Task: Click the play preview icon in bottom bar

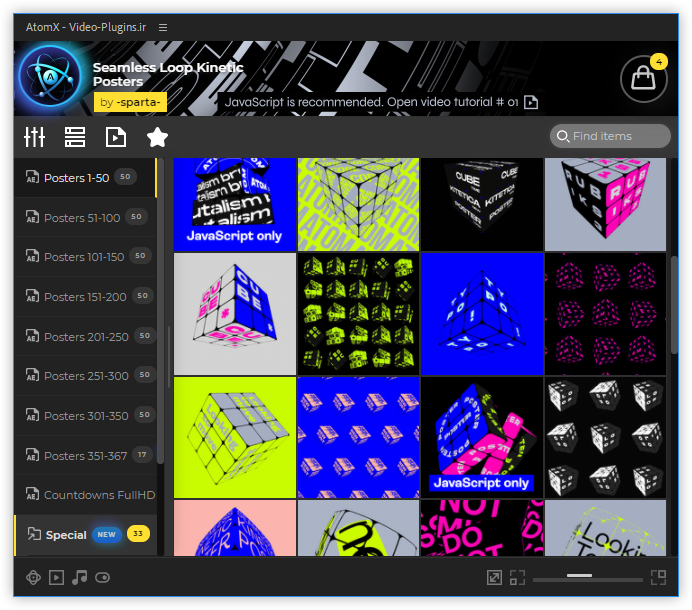Action: point(56,577)
